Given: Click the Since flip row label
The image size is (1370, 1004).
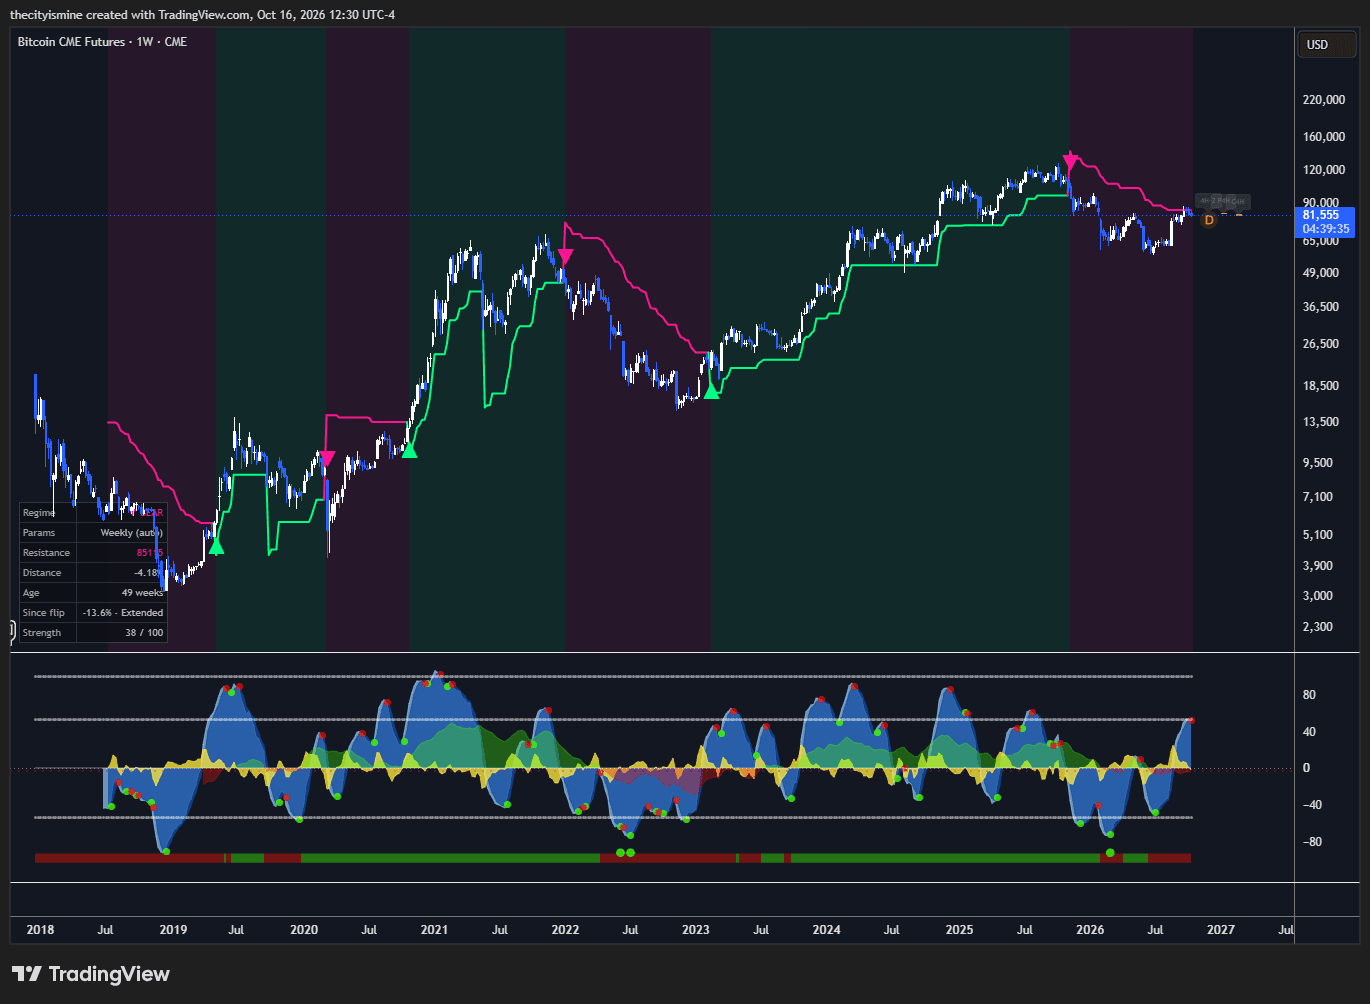Looking at the screenshot, I should tap(43, 613).
